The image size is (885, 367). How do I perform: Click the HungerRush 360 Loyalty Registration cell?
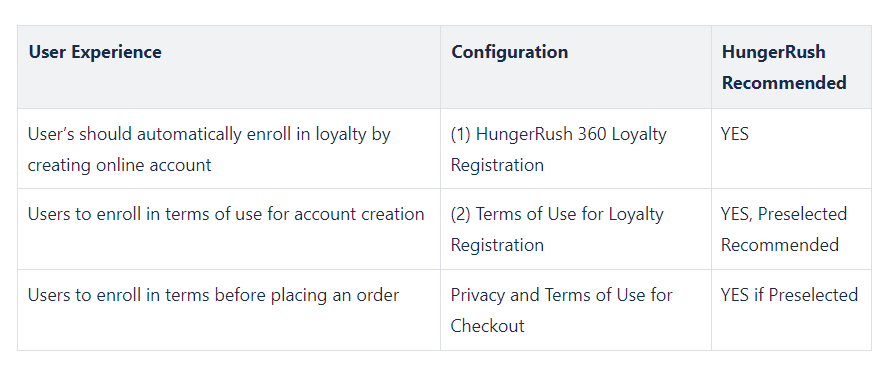[x=576, y=149]
